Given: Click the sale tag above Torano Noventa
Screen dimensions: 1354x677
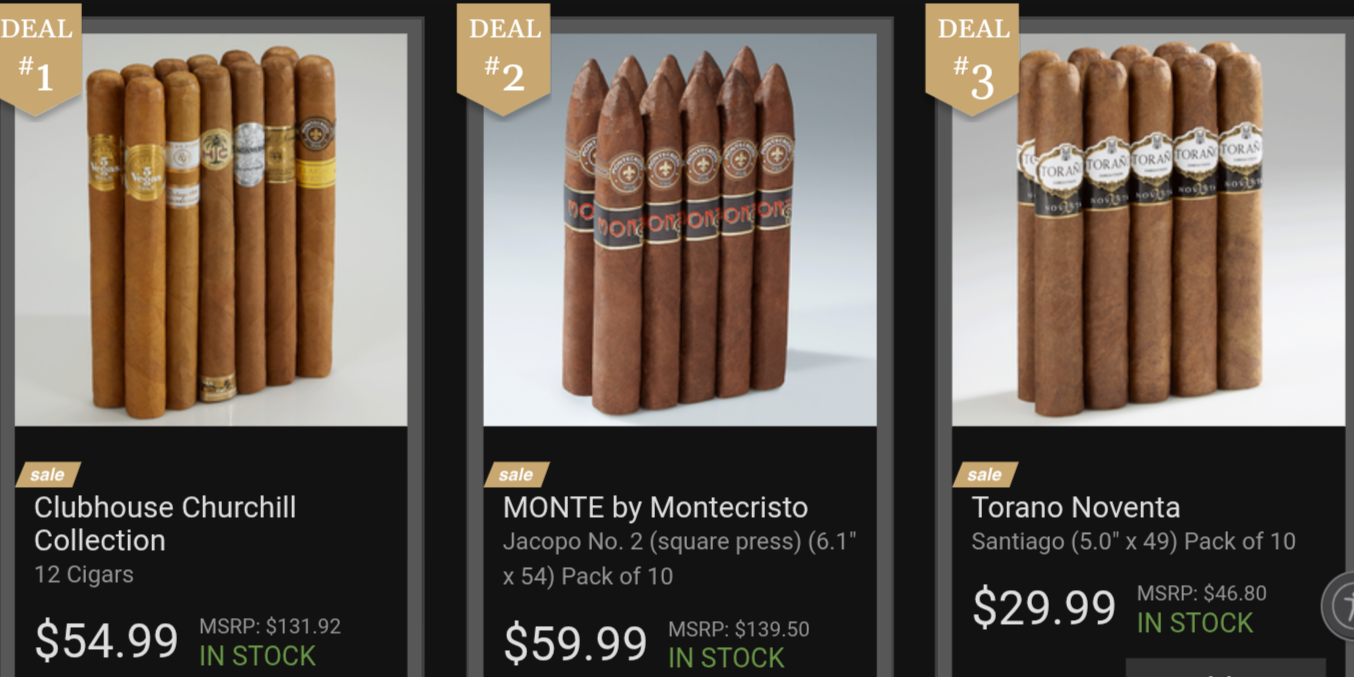Looking at the screenshot, I should pyautogui.click(x=984, y=474).
